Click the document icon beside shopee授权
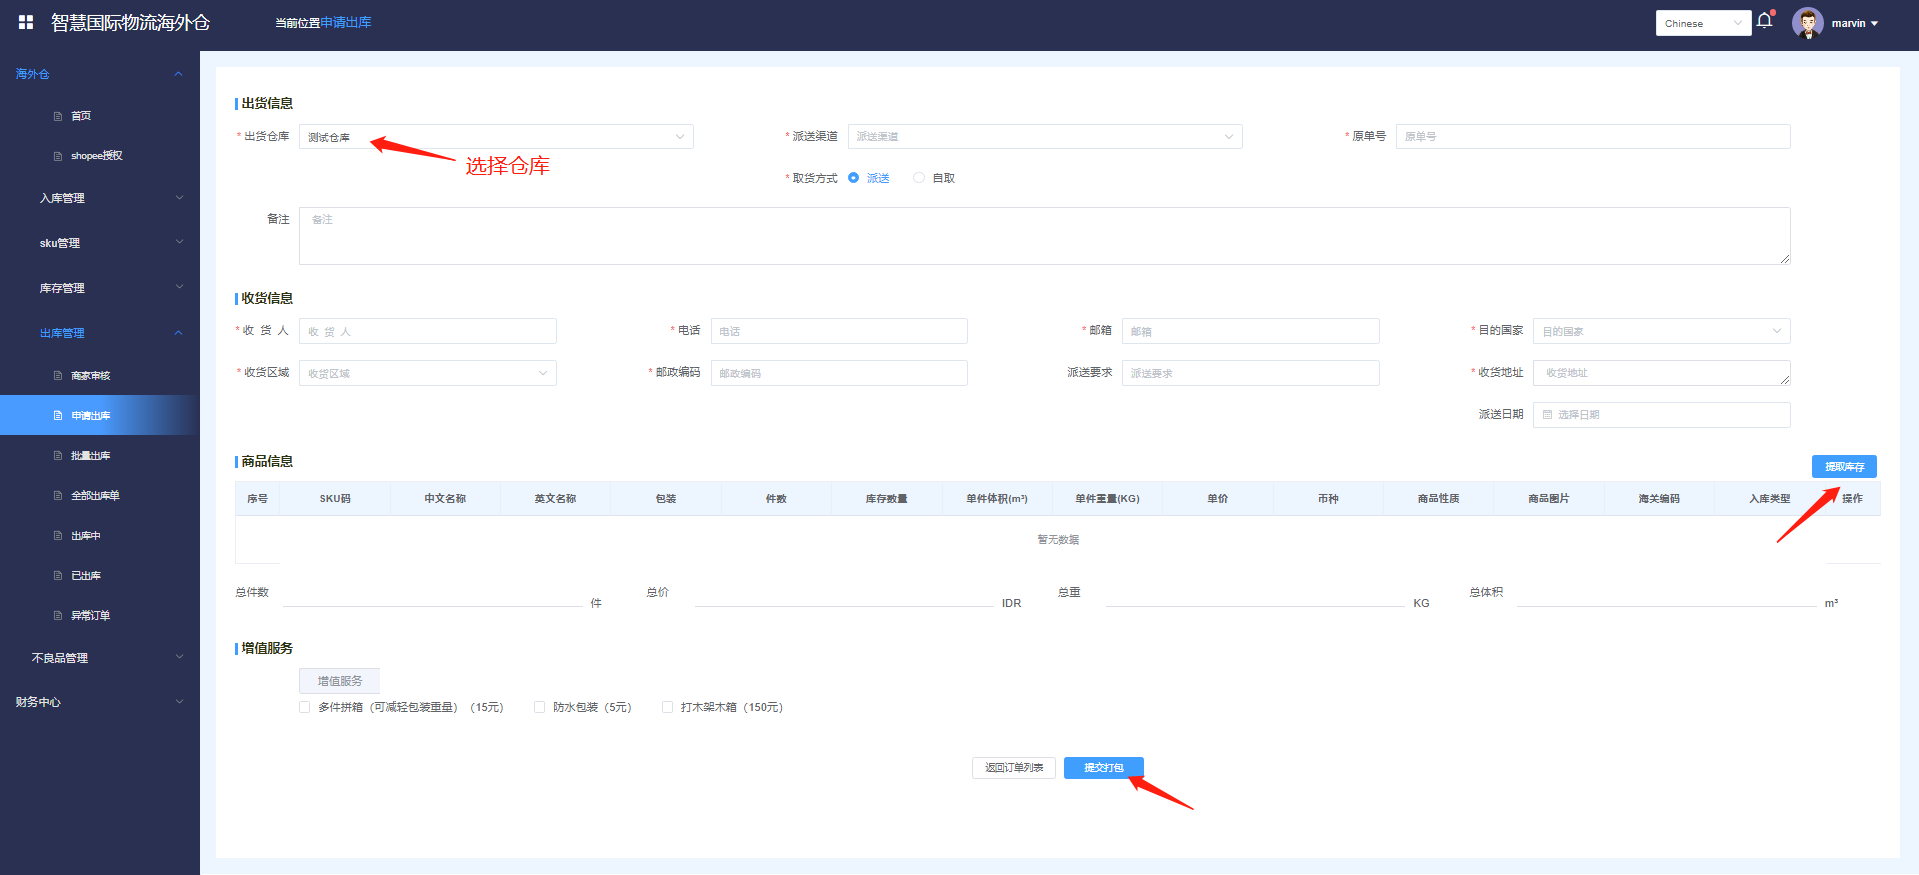The height and width of the screenshot is (875, 1919). tap(58, 156)
